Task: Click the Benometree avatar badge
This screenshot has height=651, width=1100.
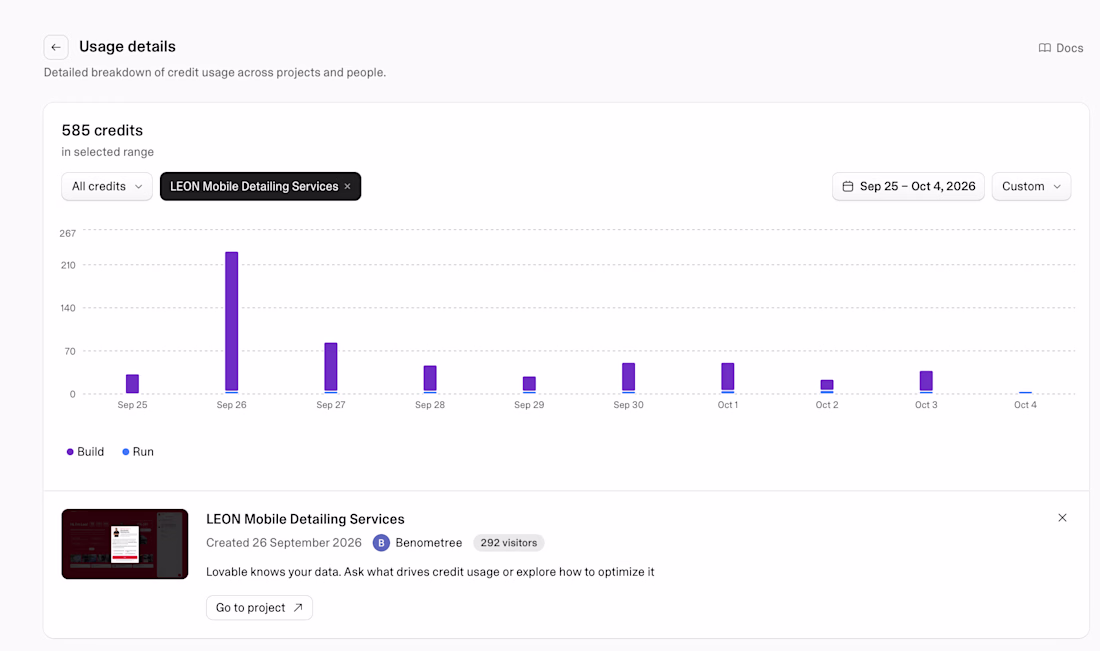Action: [x=381, y=543]
